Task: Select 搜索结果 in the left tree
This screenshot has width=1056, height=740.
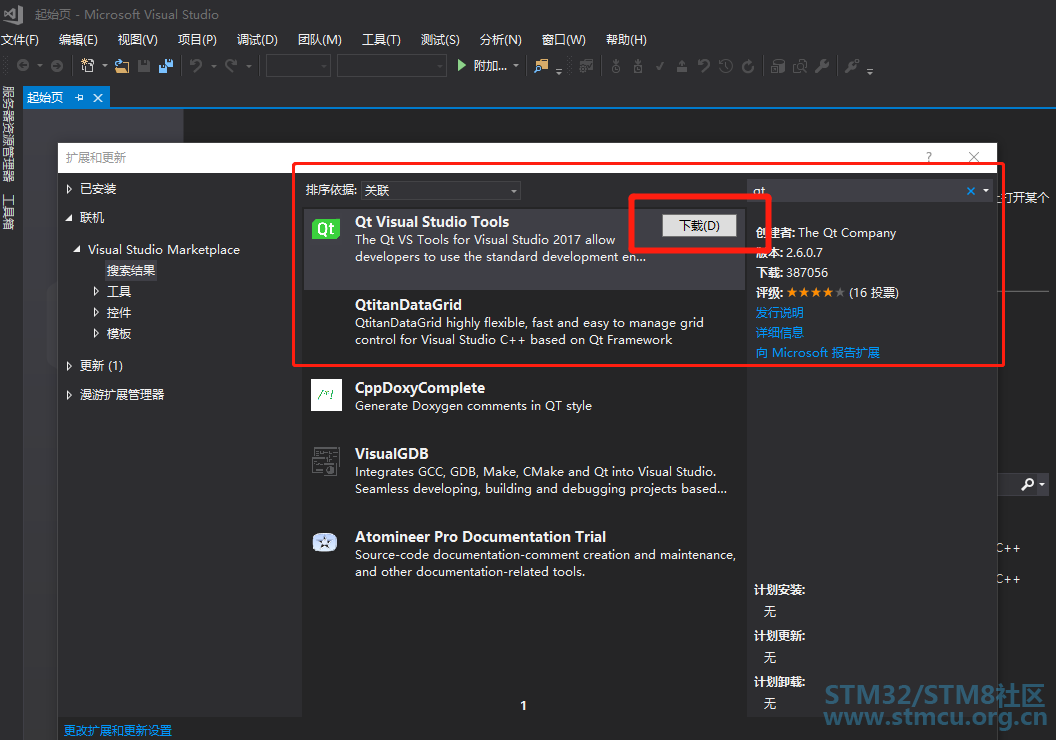Action: (x=131, y=270)
